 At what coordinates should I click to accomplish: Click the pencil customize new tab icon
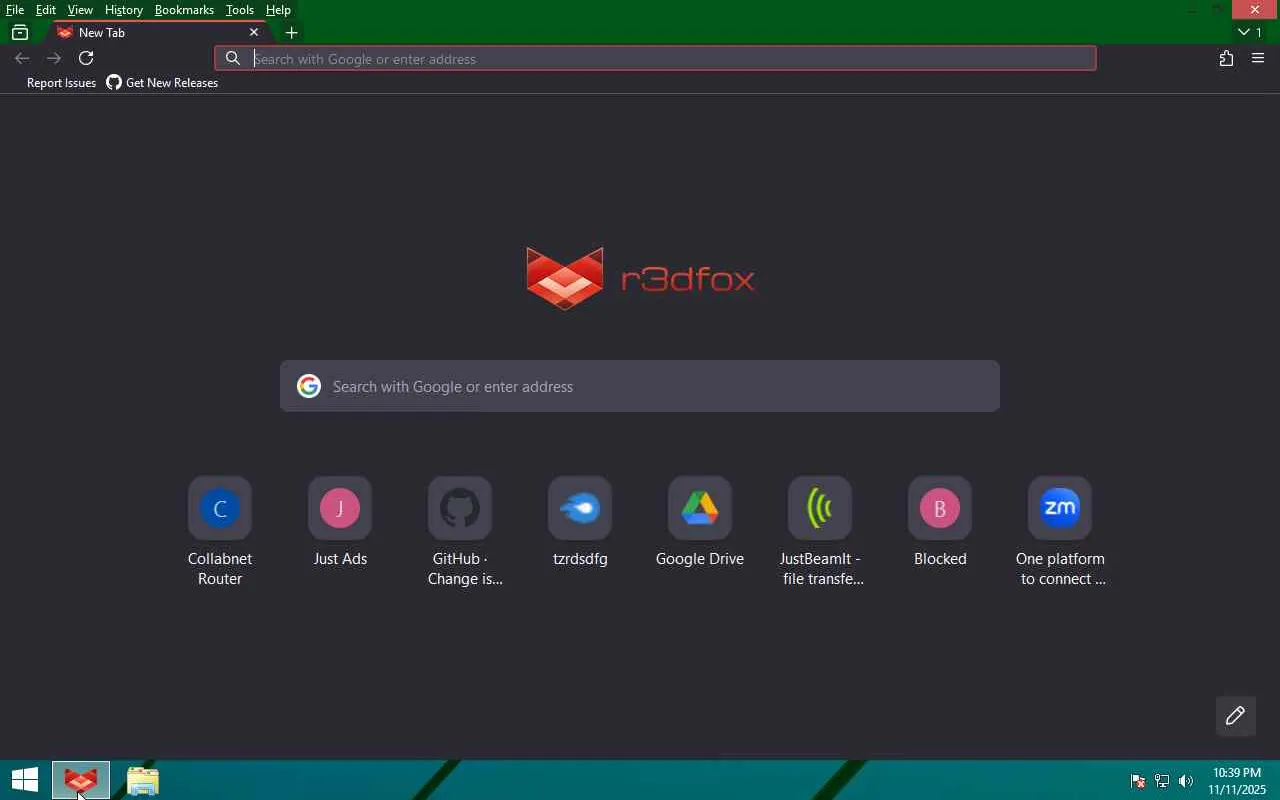tap(1235, 716)
